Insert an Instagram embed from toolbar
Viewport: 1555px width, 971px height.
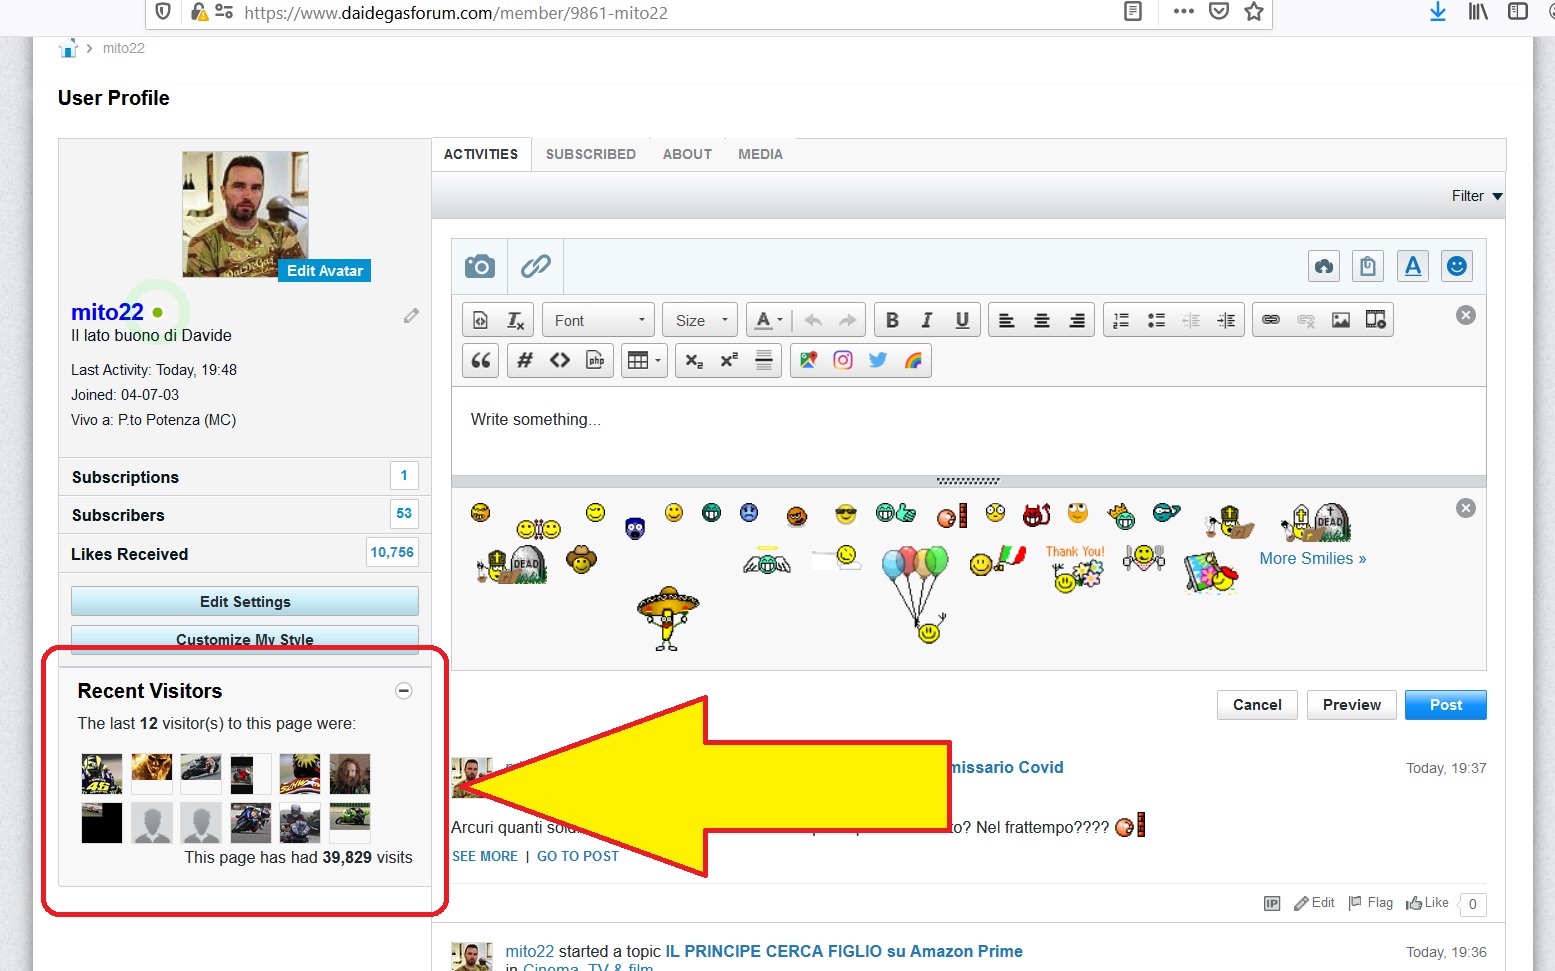[x=843, y=360]
